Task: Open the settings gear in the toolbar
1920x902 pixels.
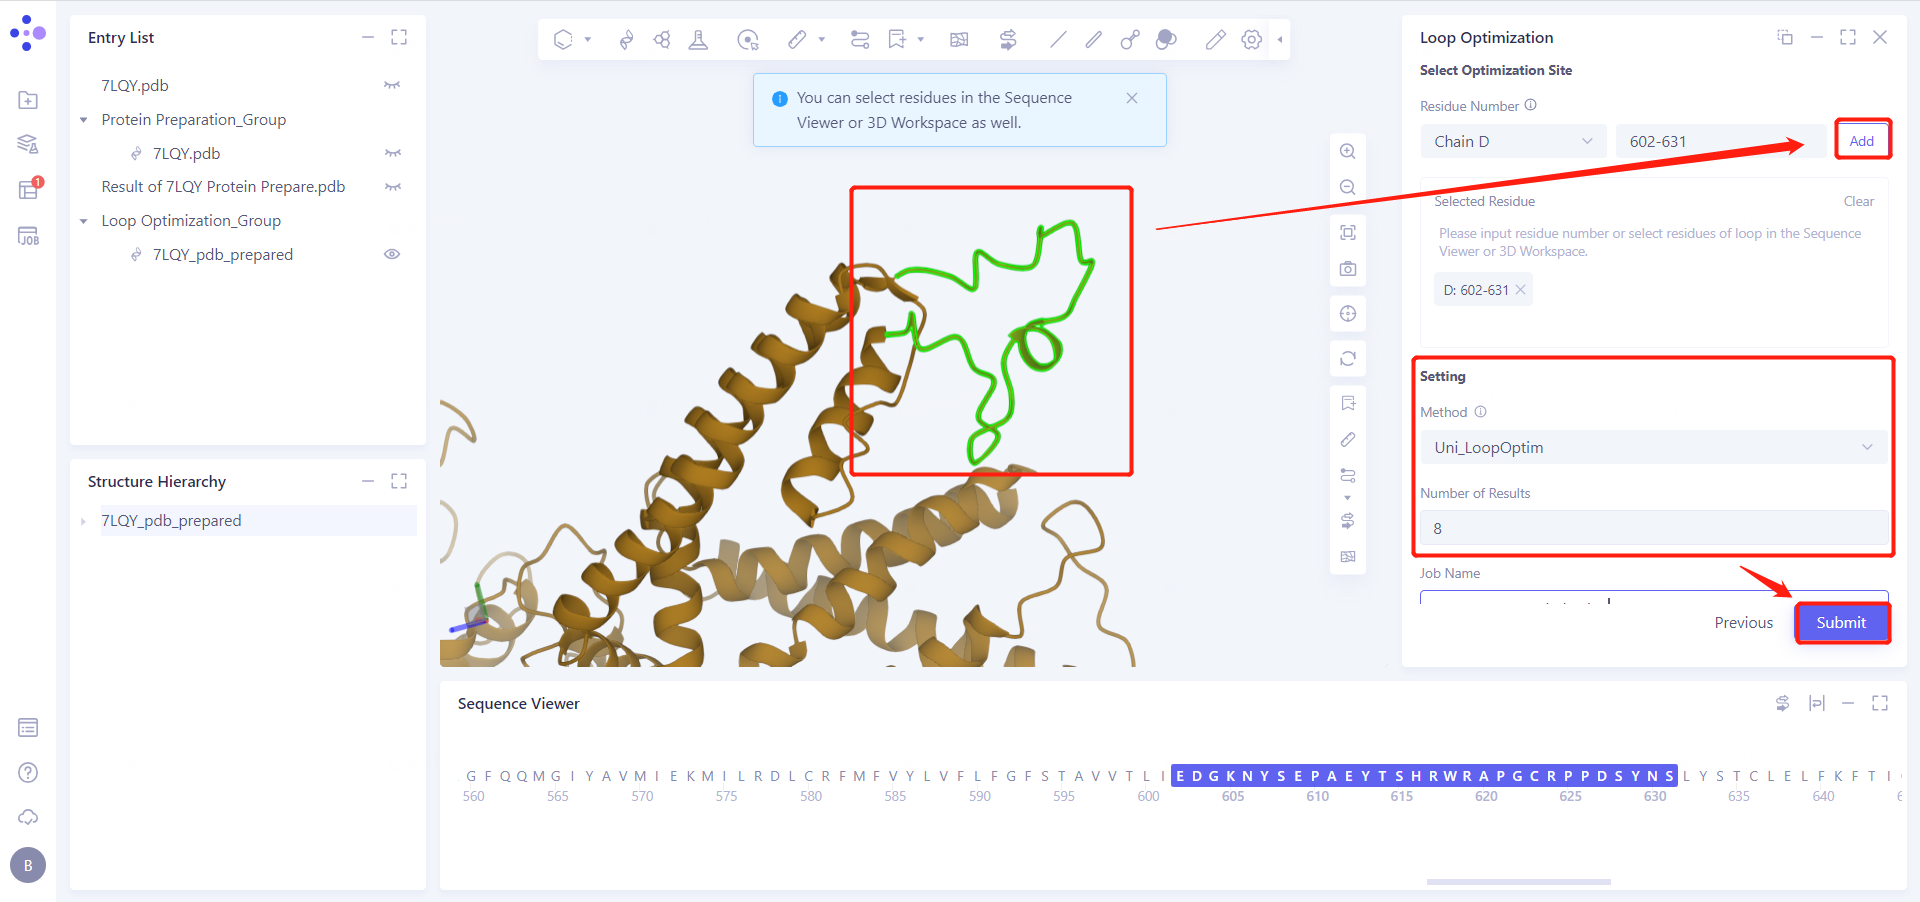Action: [1251, 39]
